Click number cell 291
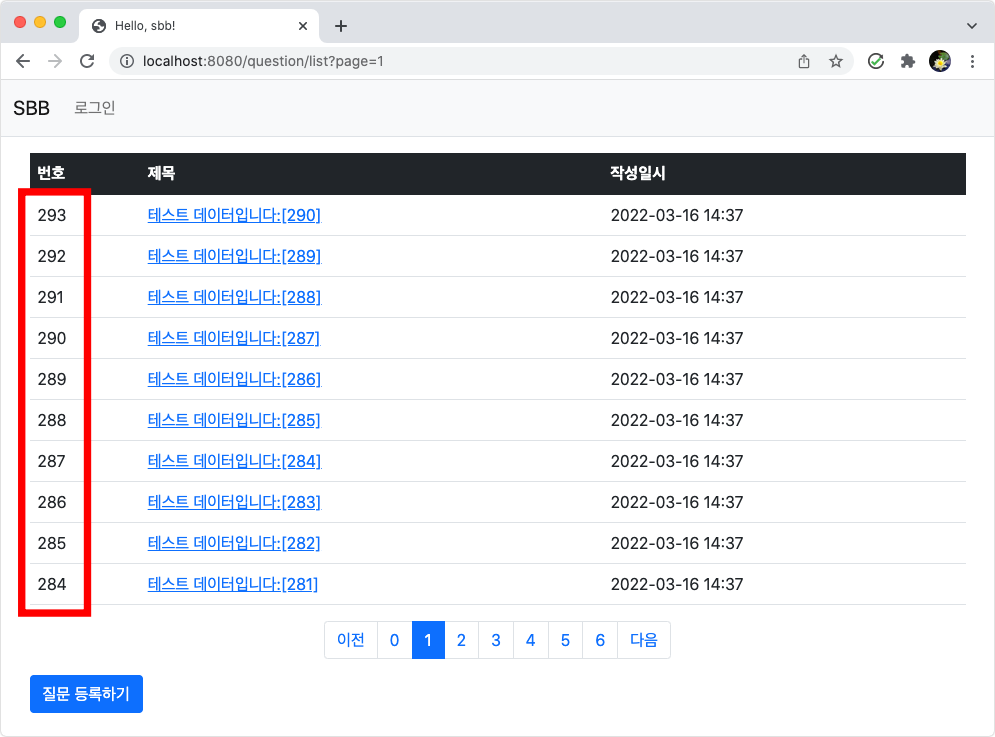Screen dimensions: 995x737 (51, 297)
